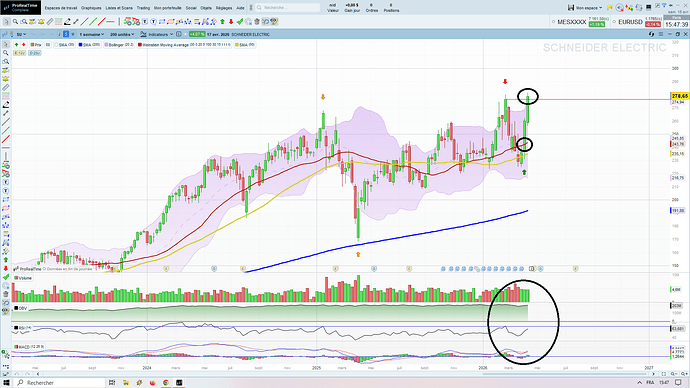This screenshot has height=388, width=690.
Task: Place a red down arrow on chart
Action: click(x=231, y=22)
